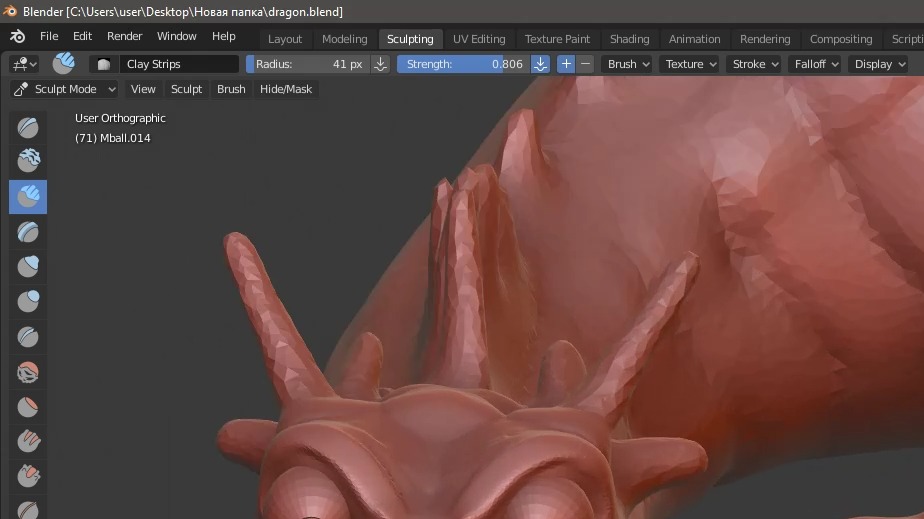Select the Clay Strips tool in sidebar

click(x=28, y=196)
